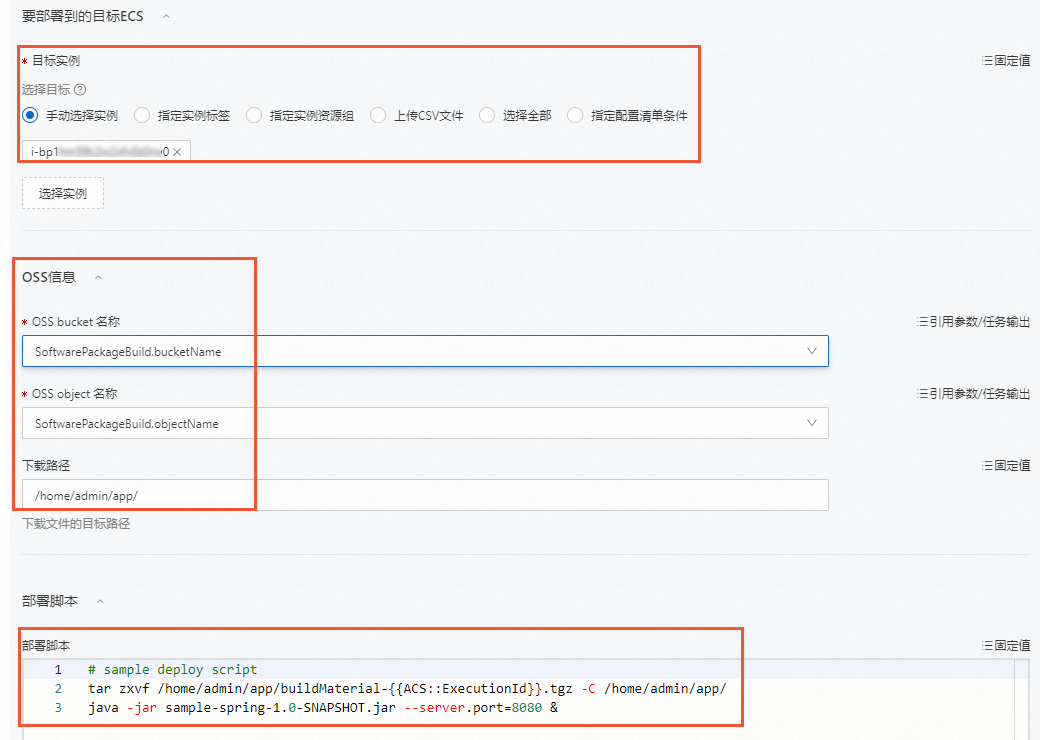Toggle 固定值 for 下载路径
1040x740 pixels.
click(1006, 465)
